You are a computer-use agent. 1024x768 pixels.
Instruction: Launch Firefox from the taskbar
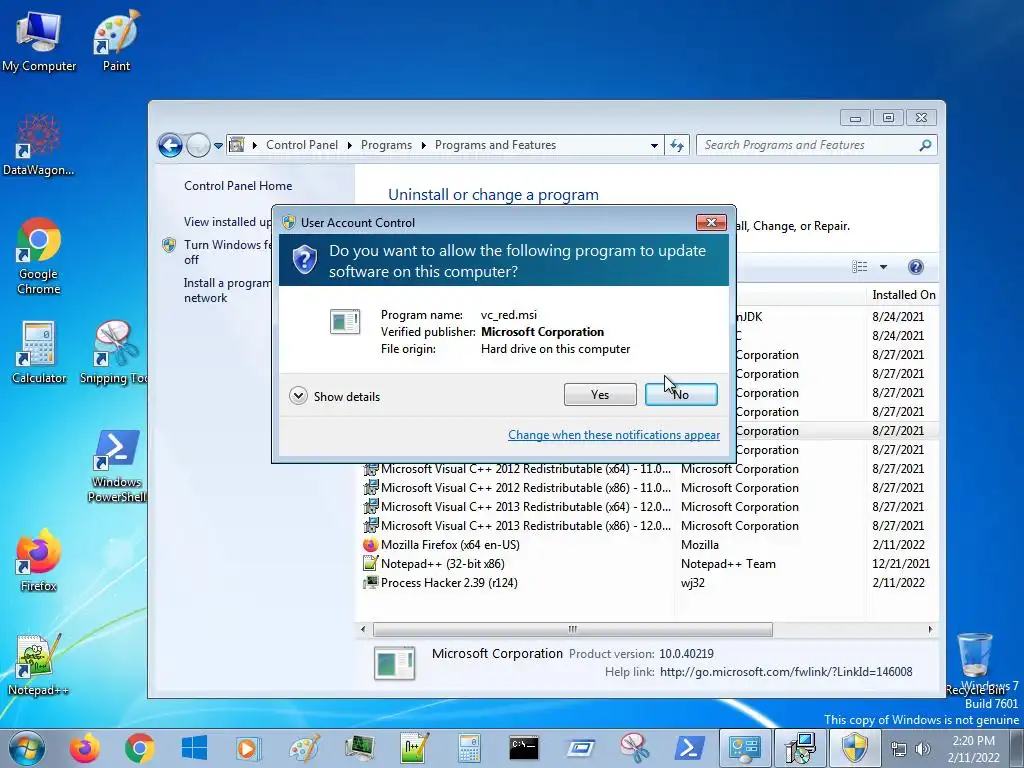84,748
